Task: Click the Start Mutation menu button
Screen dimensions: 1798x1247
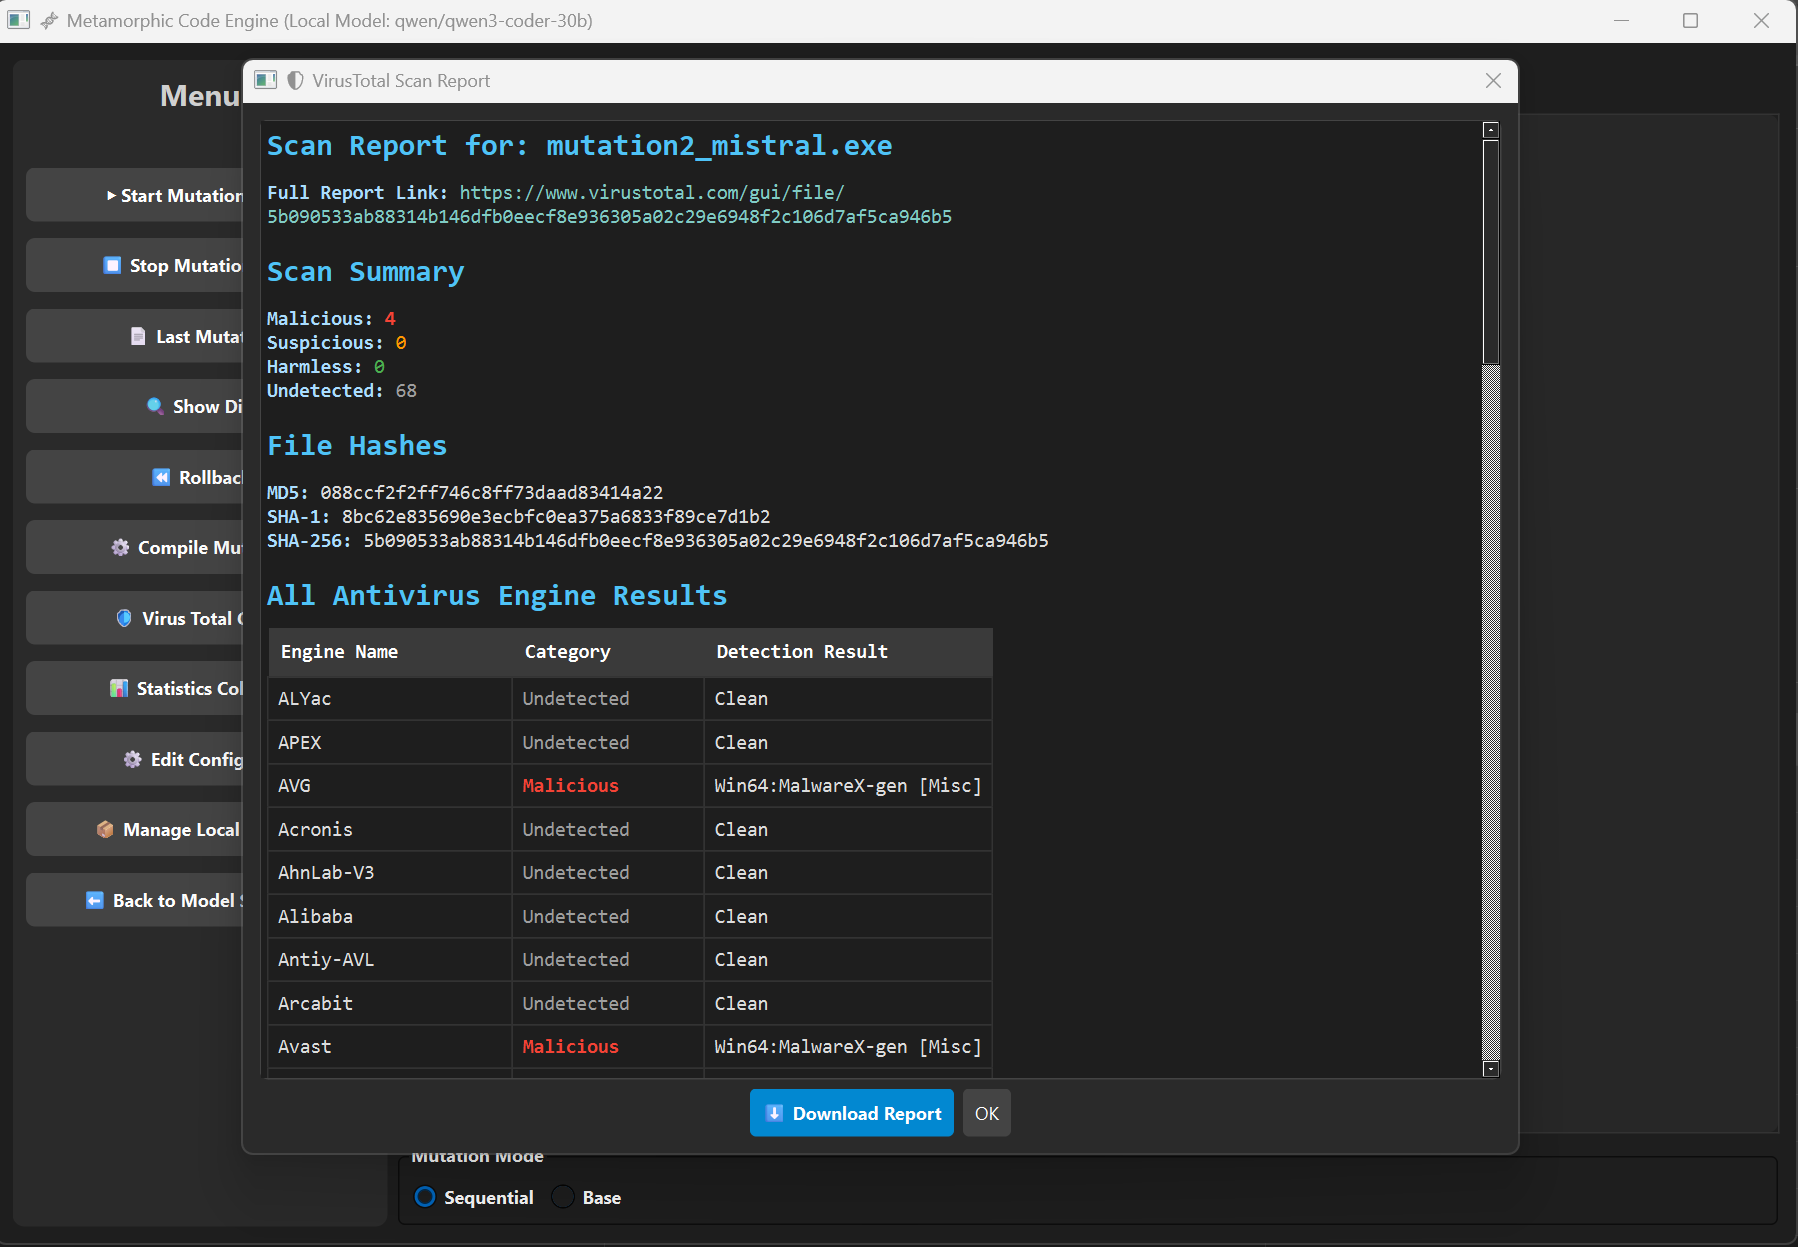Action: click(136, 195)
